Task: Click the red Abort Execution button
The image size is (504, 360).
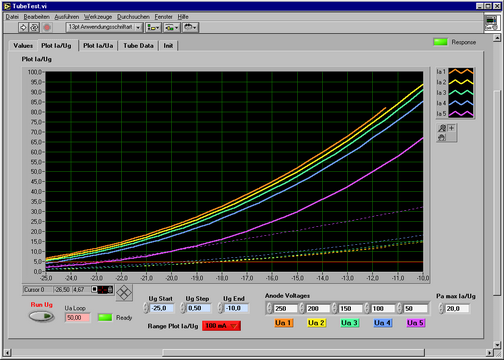Action: click(x=47, y=27)
